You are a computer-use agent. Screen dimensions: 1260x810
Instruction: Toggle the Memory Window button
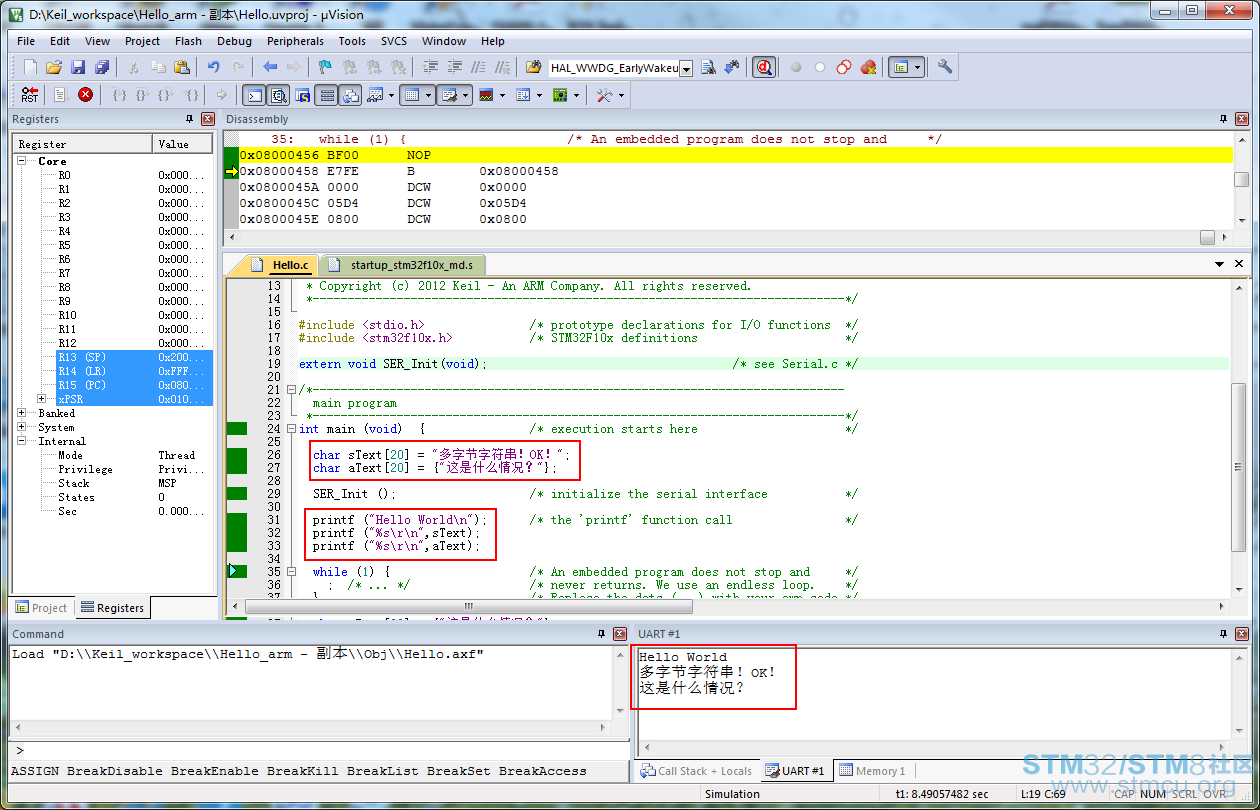point(410,95)
